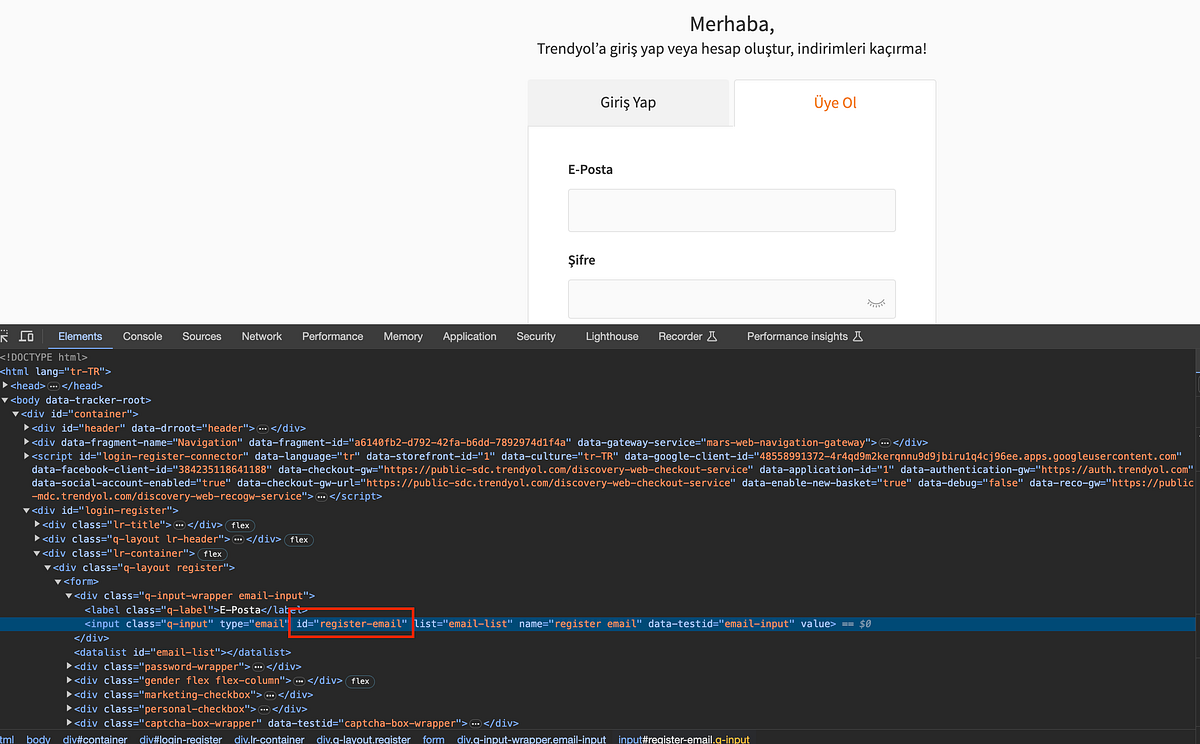
Task: Click the type="email" attribute text
Action: (252, 623)
